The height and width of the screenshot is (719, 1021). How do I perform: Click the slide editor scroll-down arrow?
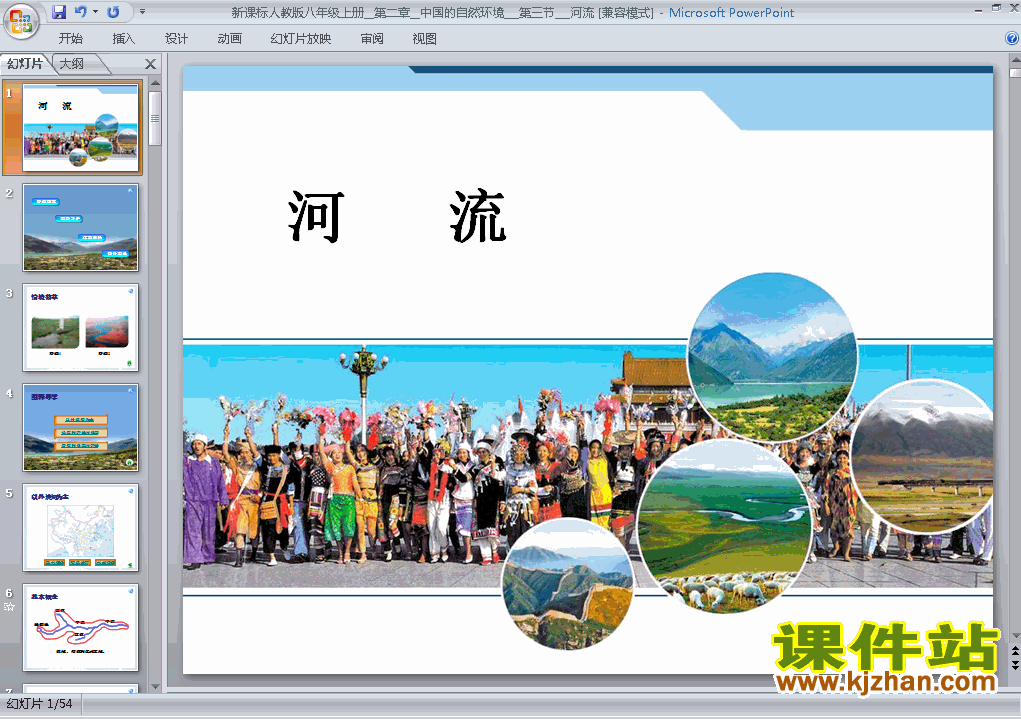coord(1015,636)
